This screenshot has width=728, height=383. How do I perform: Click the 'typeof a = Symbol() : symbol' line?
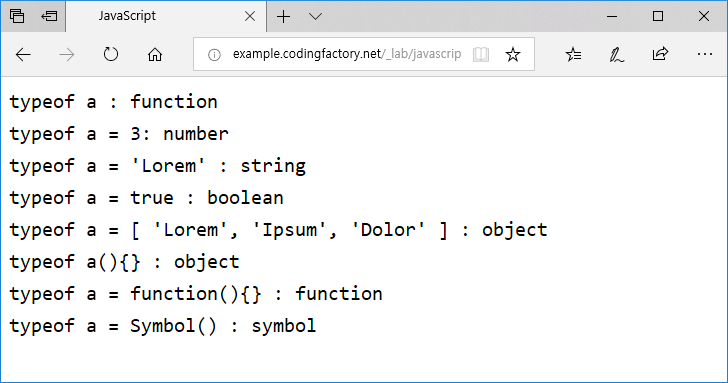(162, 326)
